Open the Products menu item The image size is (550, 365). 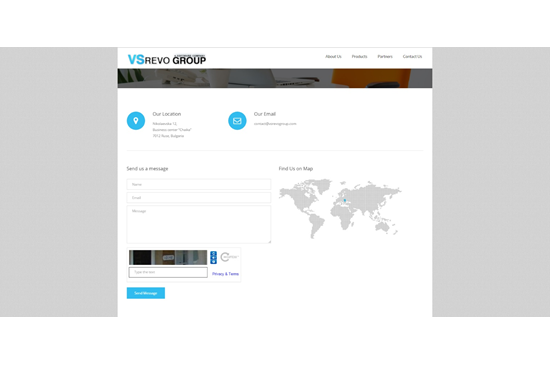[359, 56]
